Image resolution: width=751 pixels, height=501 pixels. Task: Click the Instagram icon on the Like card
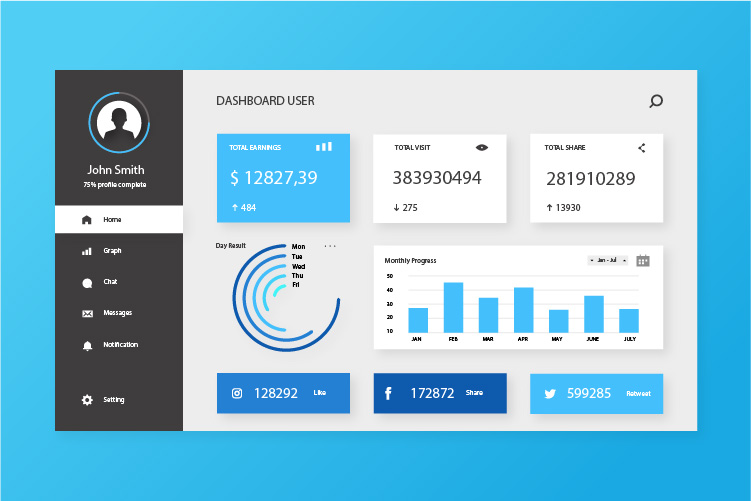pyautogui.click(x=237, y=393)
